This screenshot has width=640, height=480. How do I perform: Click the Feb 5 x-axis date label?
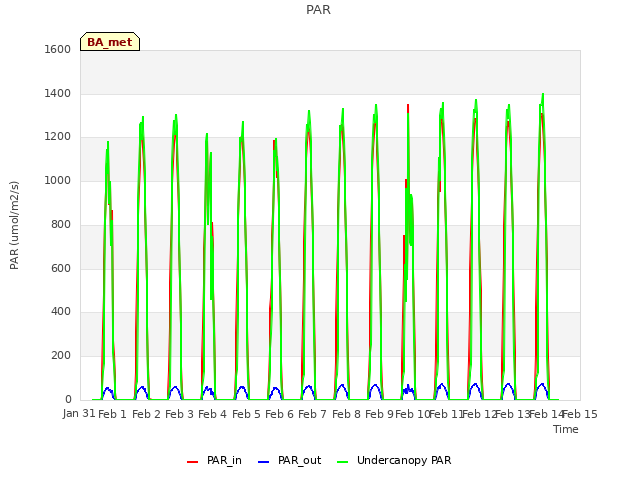tap(246, 414)
